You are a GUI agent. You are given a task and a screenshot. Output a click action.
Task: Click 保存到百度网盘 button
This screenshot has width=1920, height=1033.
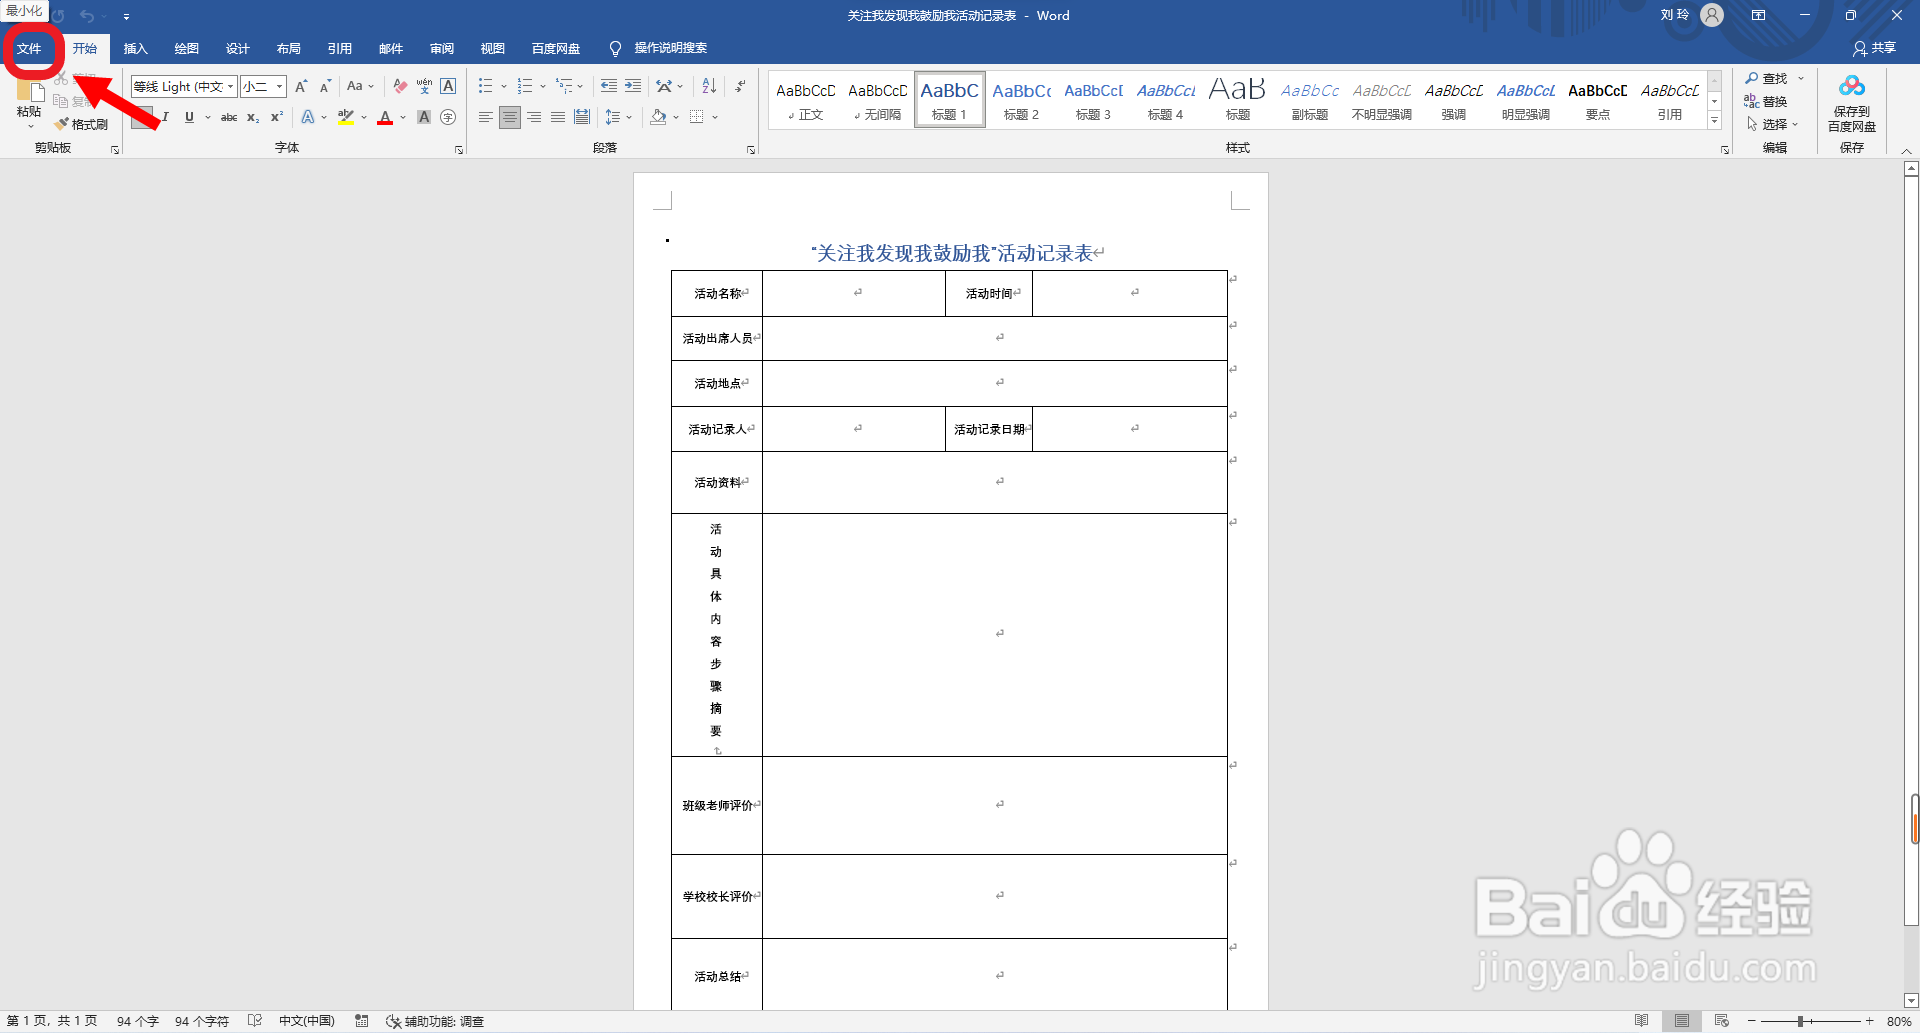pyautogui.click(x=1852, y=103)
